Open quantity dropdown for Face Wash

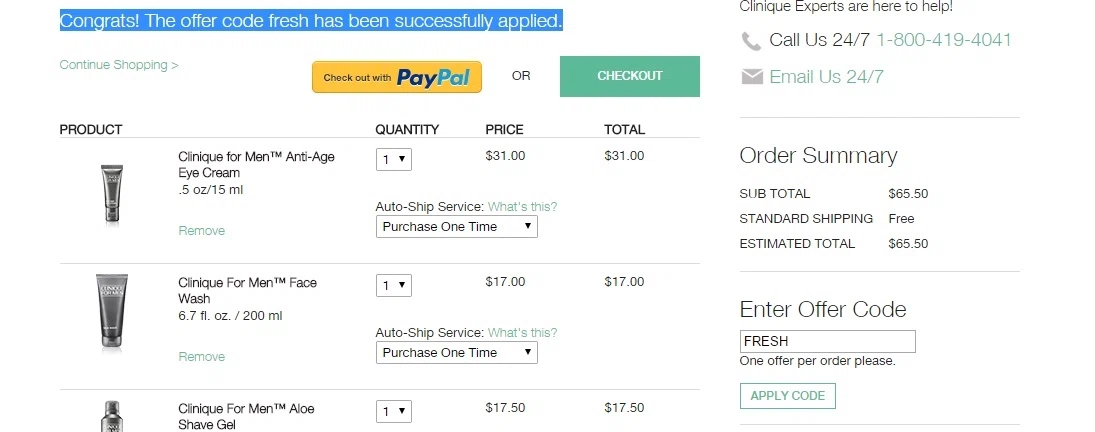394,285
